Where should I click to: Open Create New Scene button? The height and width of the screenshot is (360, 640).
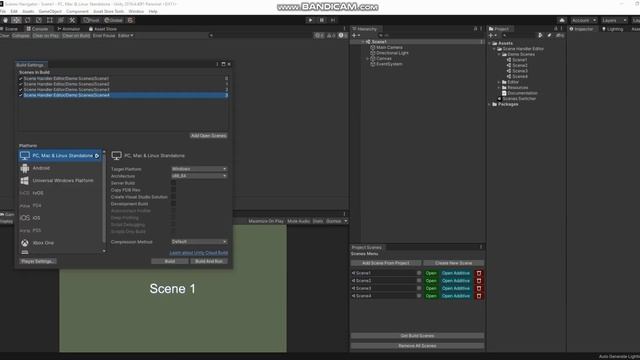coord(453,263)
